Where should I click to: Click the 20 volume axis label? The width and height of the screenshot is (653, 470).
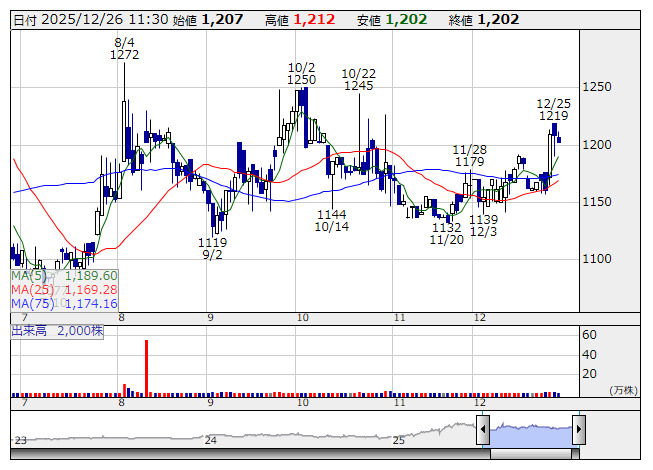[589, 374]
